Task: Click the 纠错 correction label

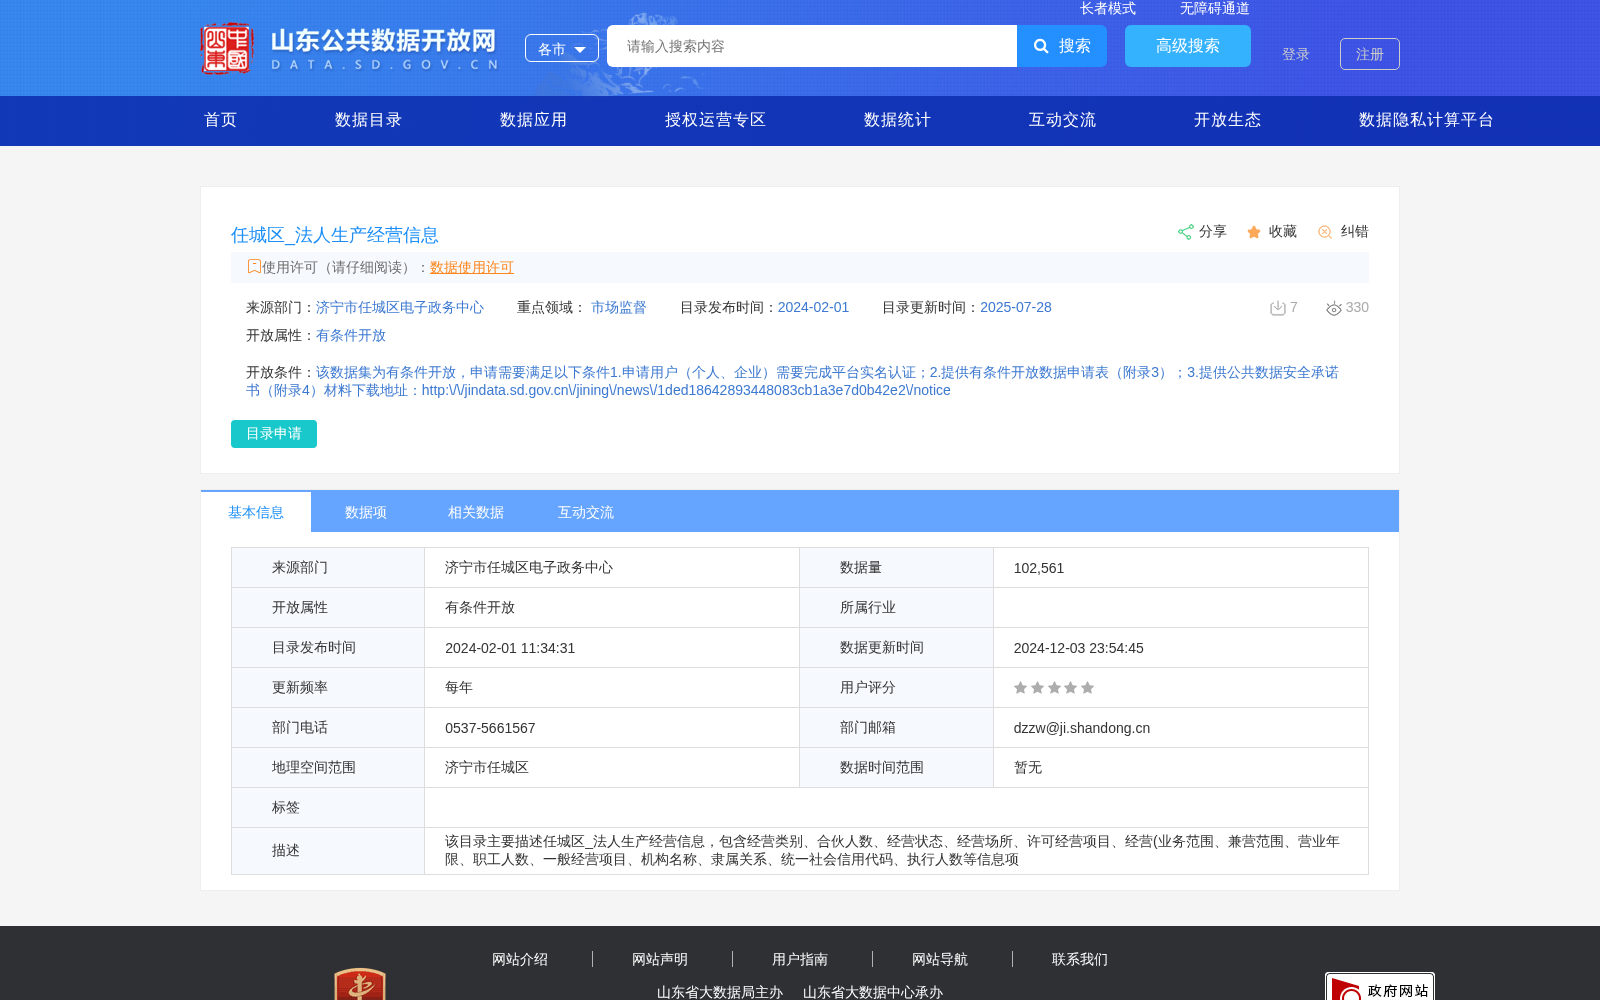Action: click(x=1355, y=231)
